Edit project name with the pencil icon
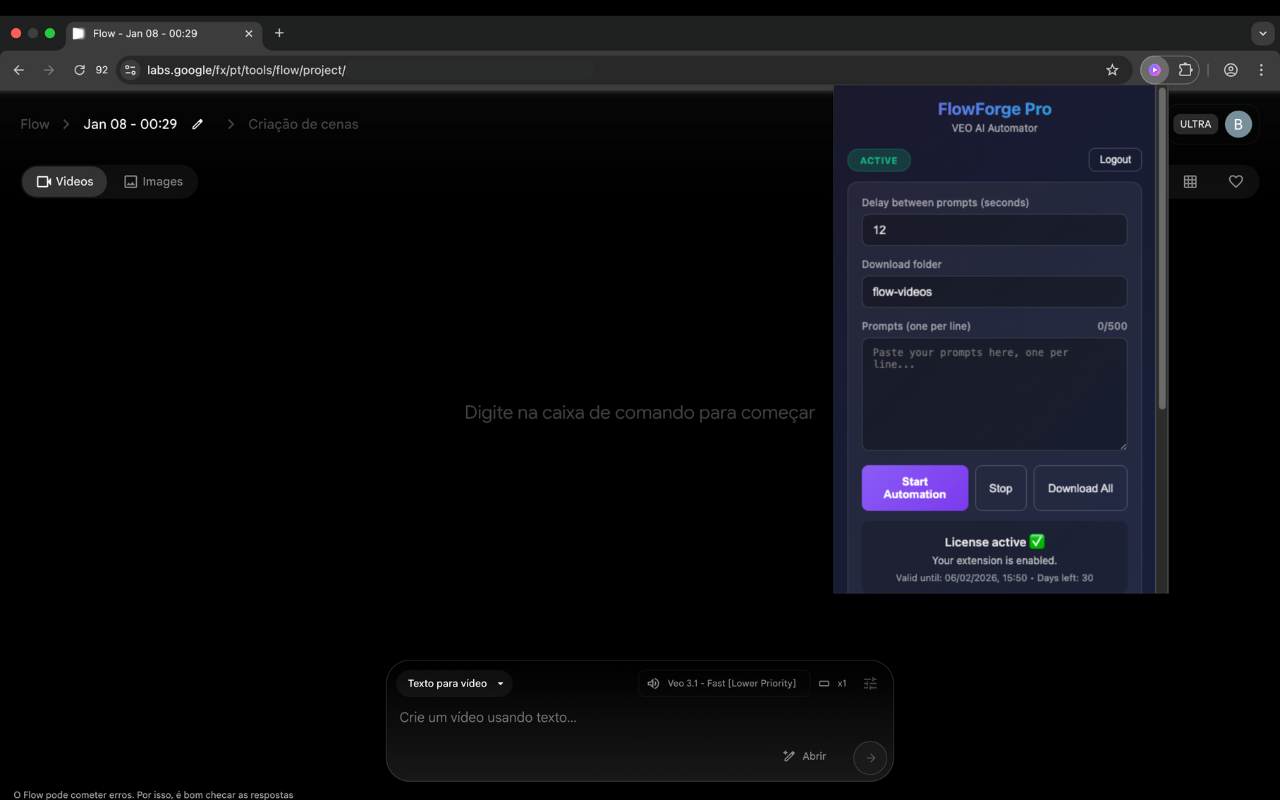The height and width of the screenshot is (800, 1280). click(198, 124)
